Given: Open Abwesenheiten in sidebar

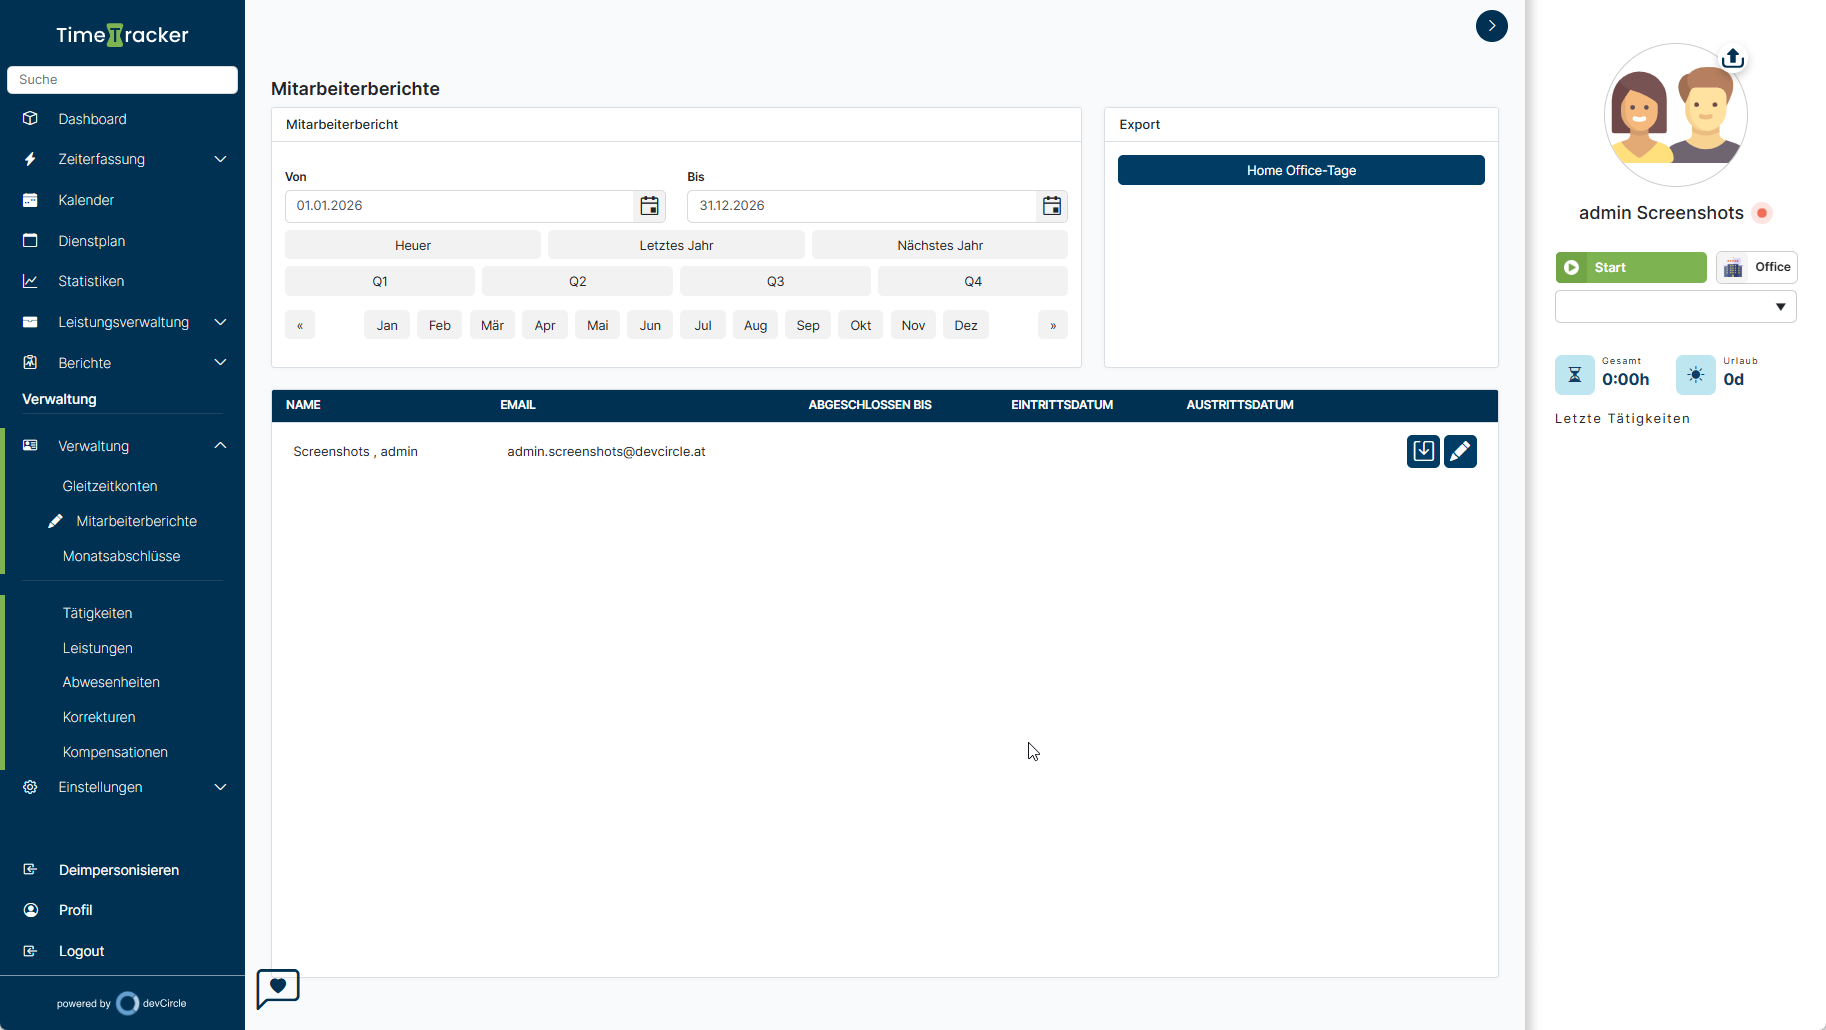Looking at the screenshot, I should coord(111,682).
